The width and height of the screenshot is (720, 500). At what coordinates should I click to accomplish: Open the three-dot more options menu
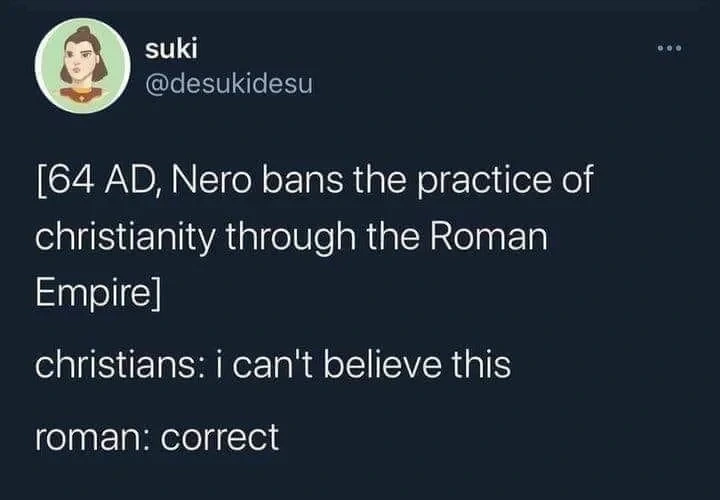click(667, 48)
